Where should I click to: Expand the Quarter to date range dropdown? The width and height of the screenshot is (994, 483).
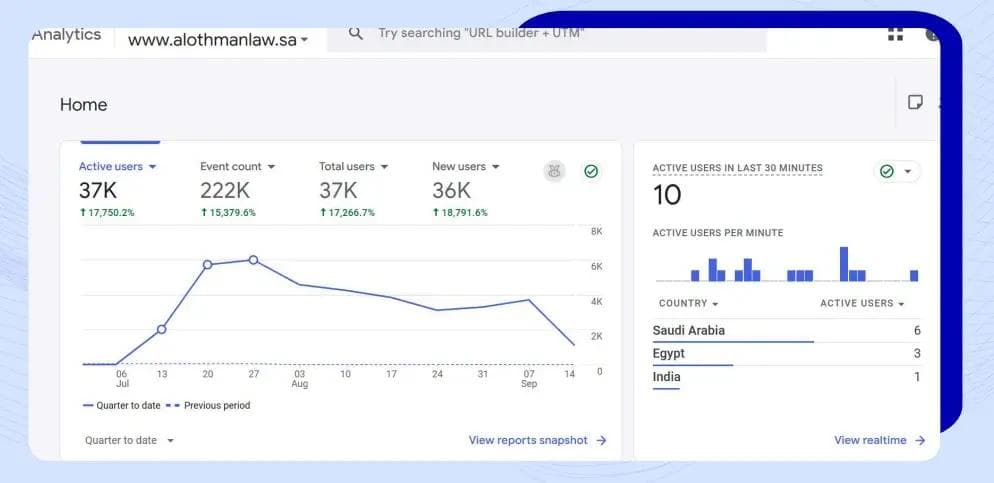(129, 440)
